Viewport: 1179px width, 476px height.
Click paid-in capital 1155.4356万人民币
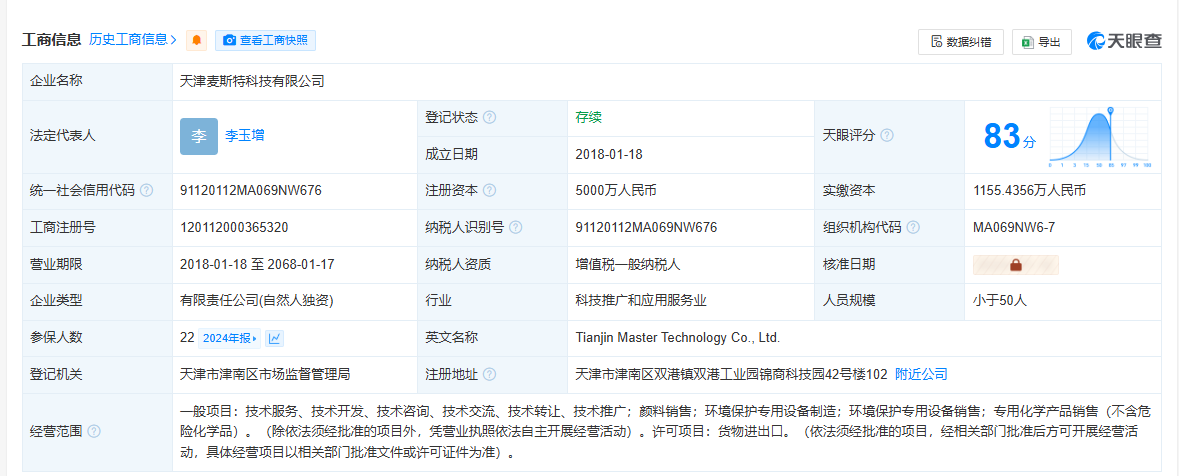pyautogui.click(x=1029, y=190)
